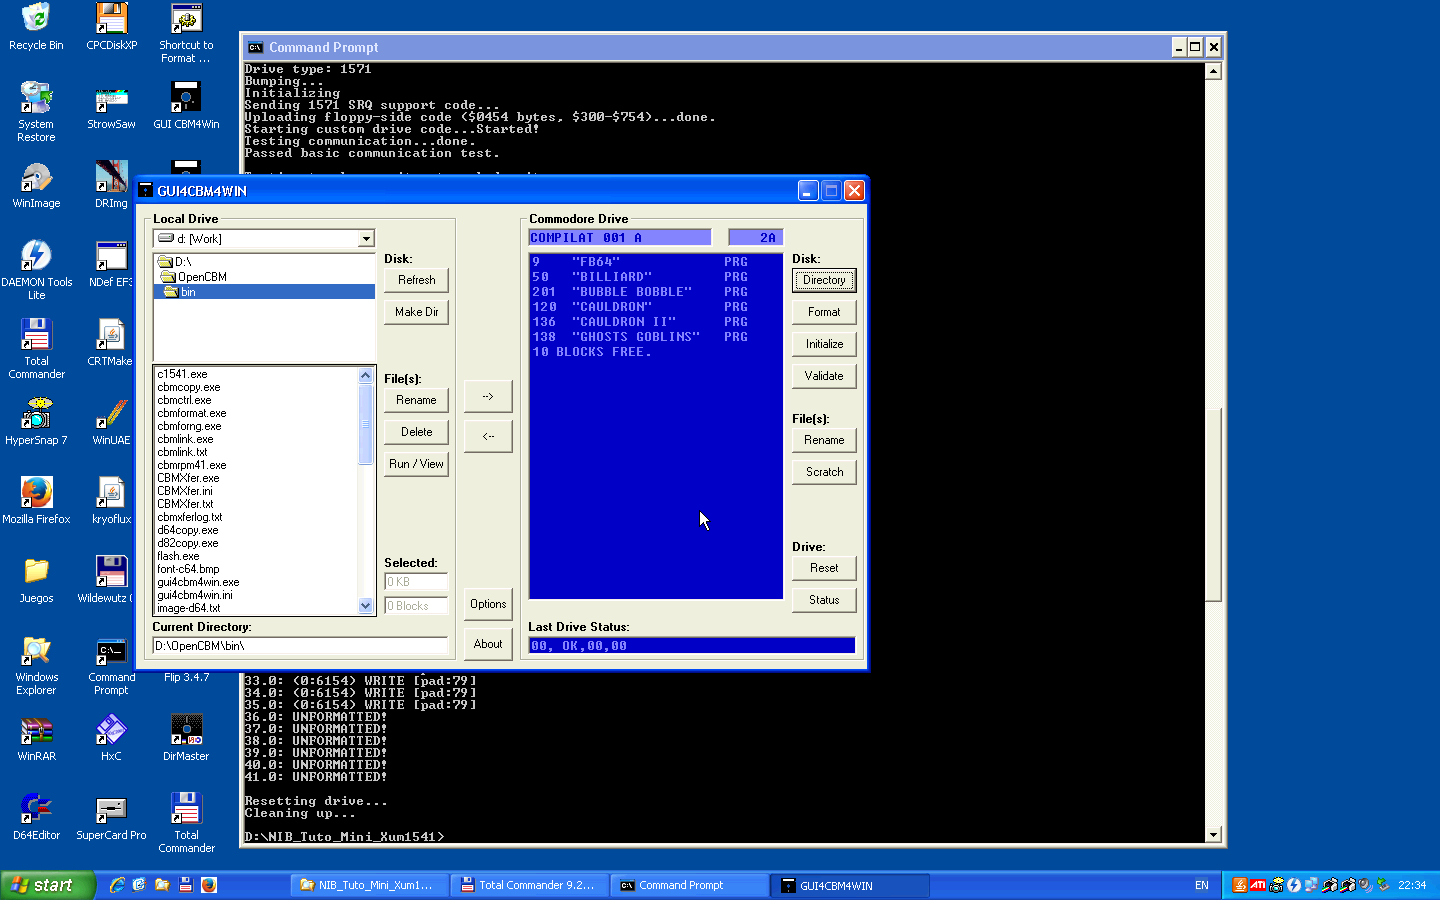Select "GHOSTS GOBLINS" entry in Commodore directory

pyautogui.click(x=640, y=337)
